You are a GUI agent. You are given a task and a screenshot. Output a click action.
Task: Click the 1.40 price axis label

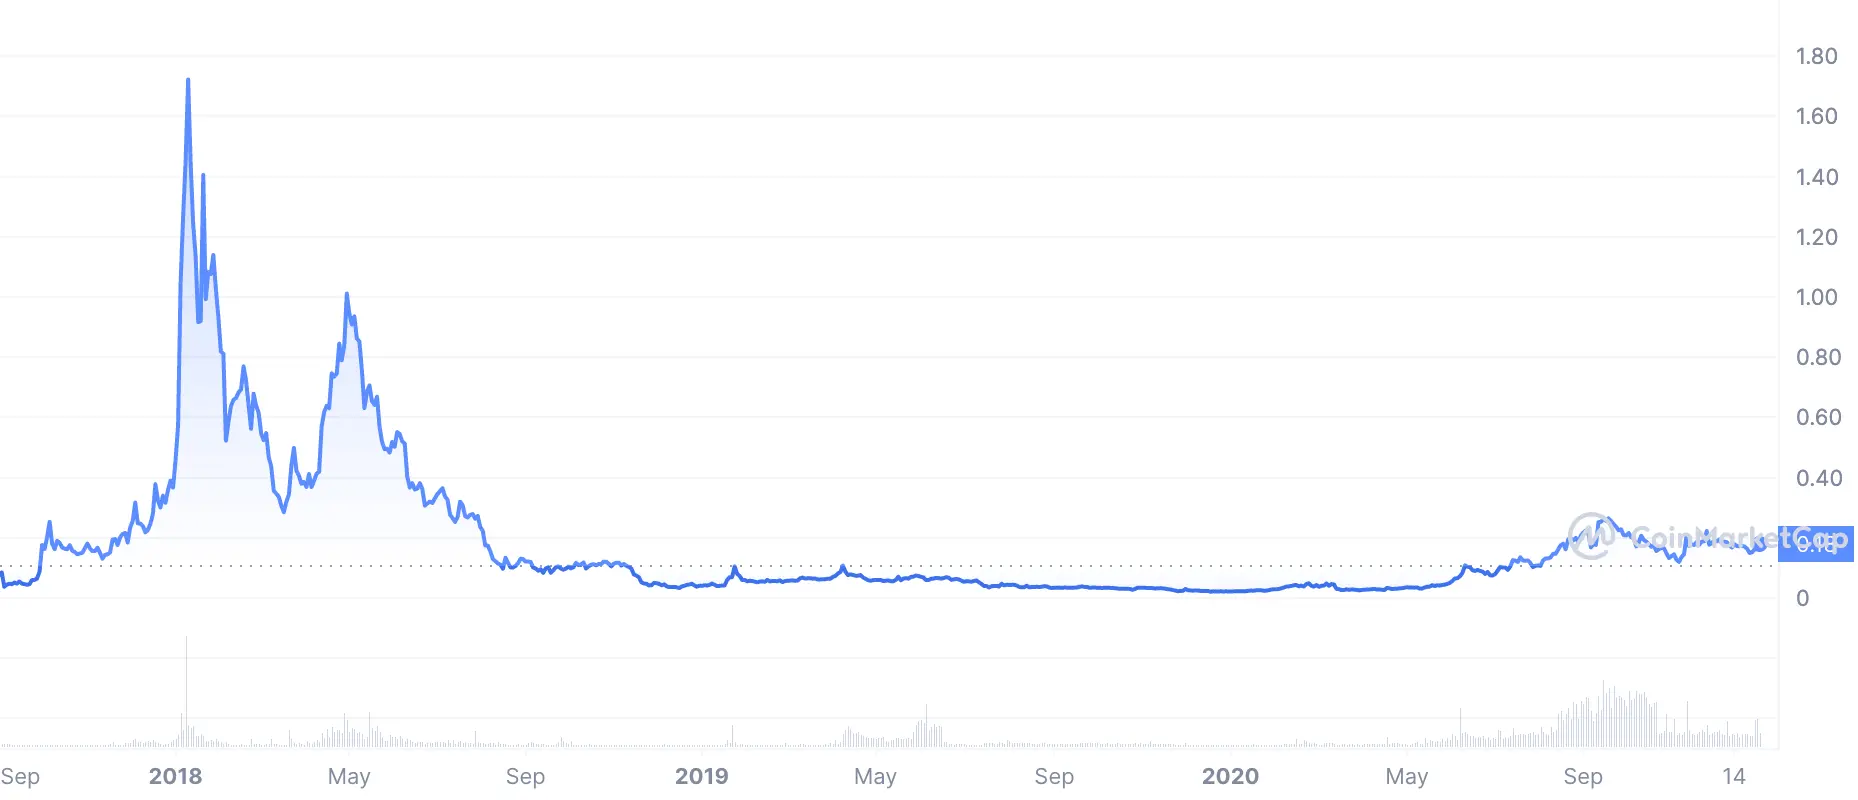coord(1817,177)
